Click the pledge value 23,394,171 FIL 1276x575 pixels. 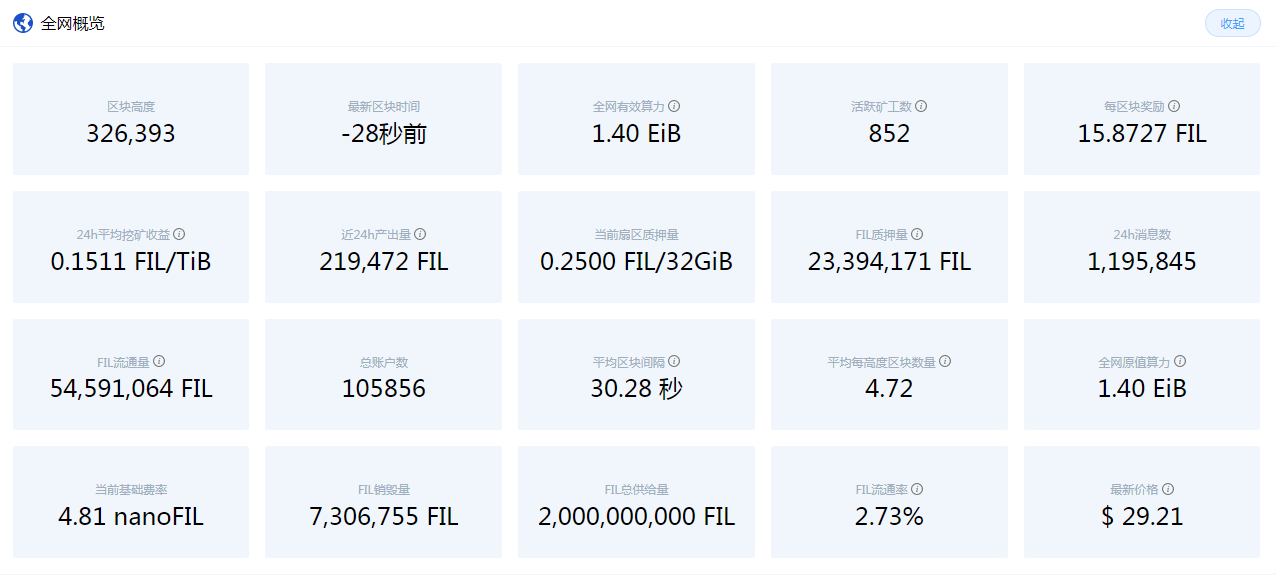tap(889, 261)
